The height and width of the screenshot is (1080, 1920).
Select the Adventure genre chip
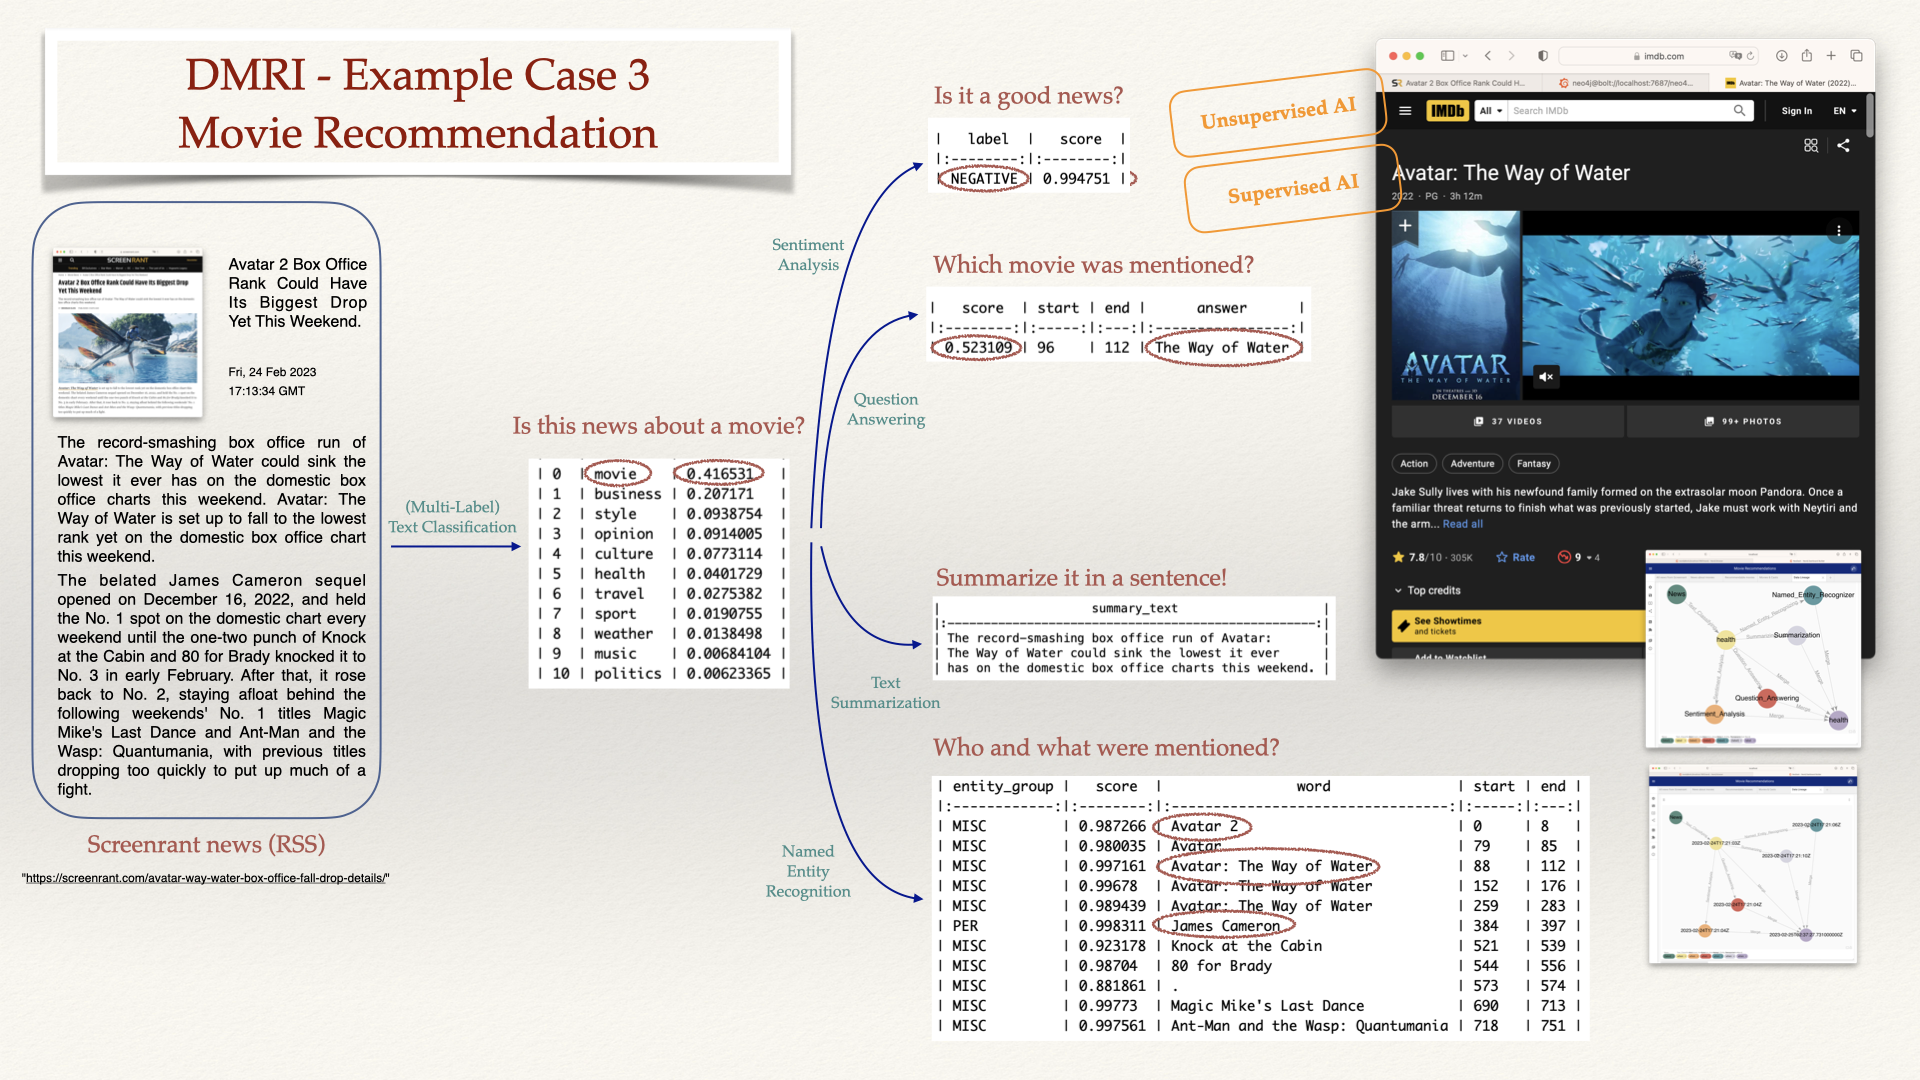coord(1472,463)
